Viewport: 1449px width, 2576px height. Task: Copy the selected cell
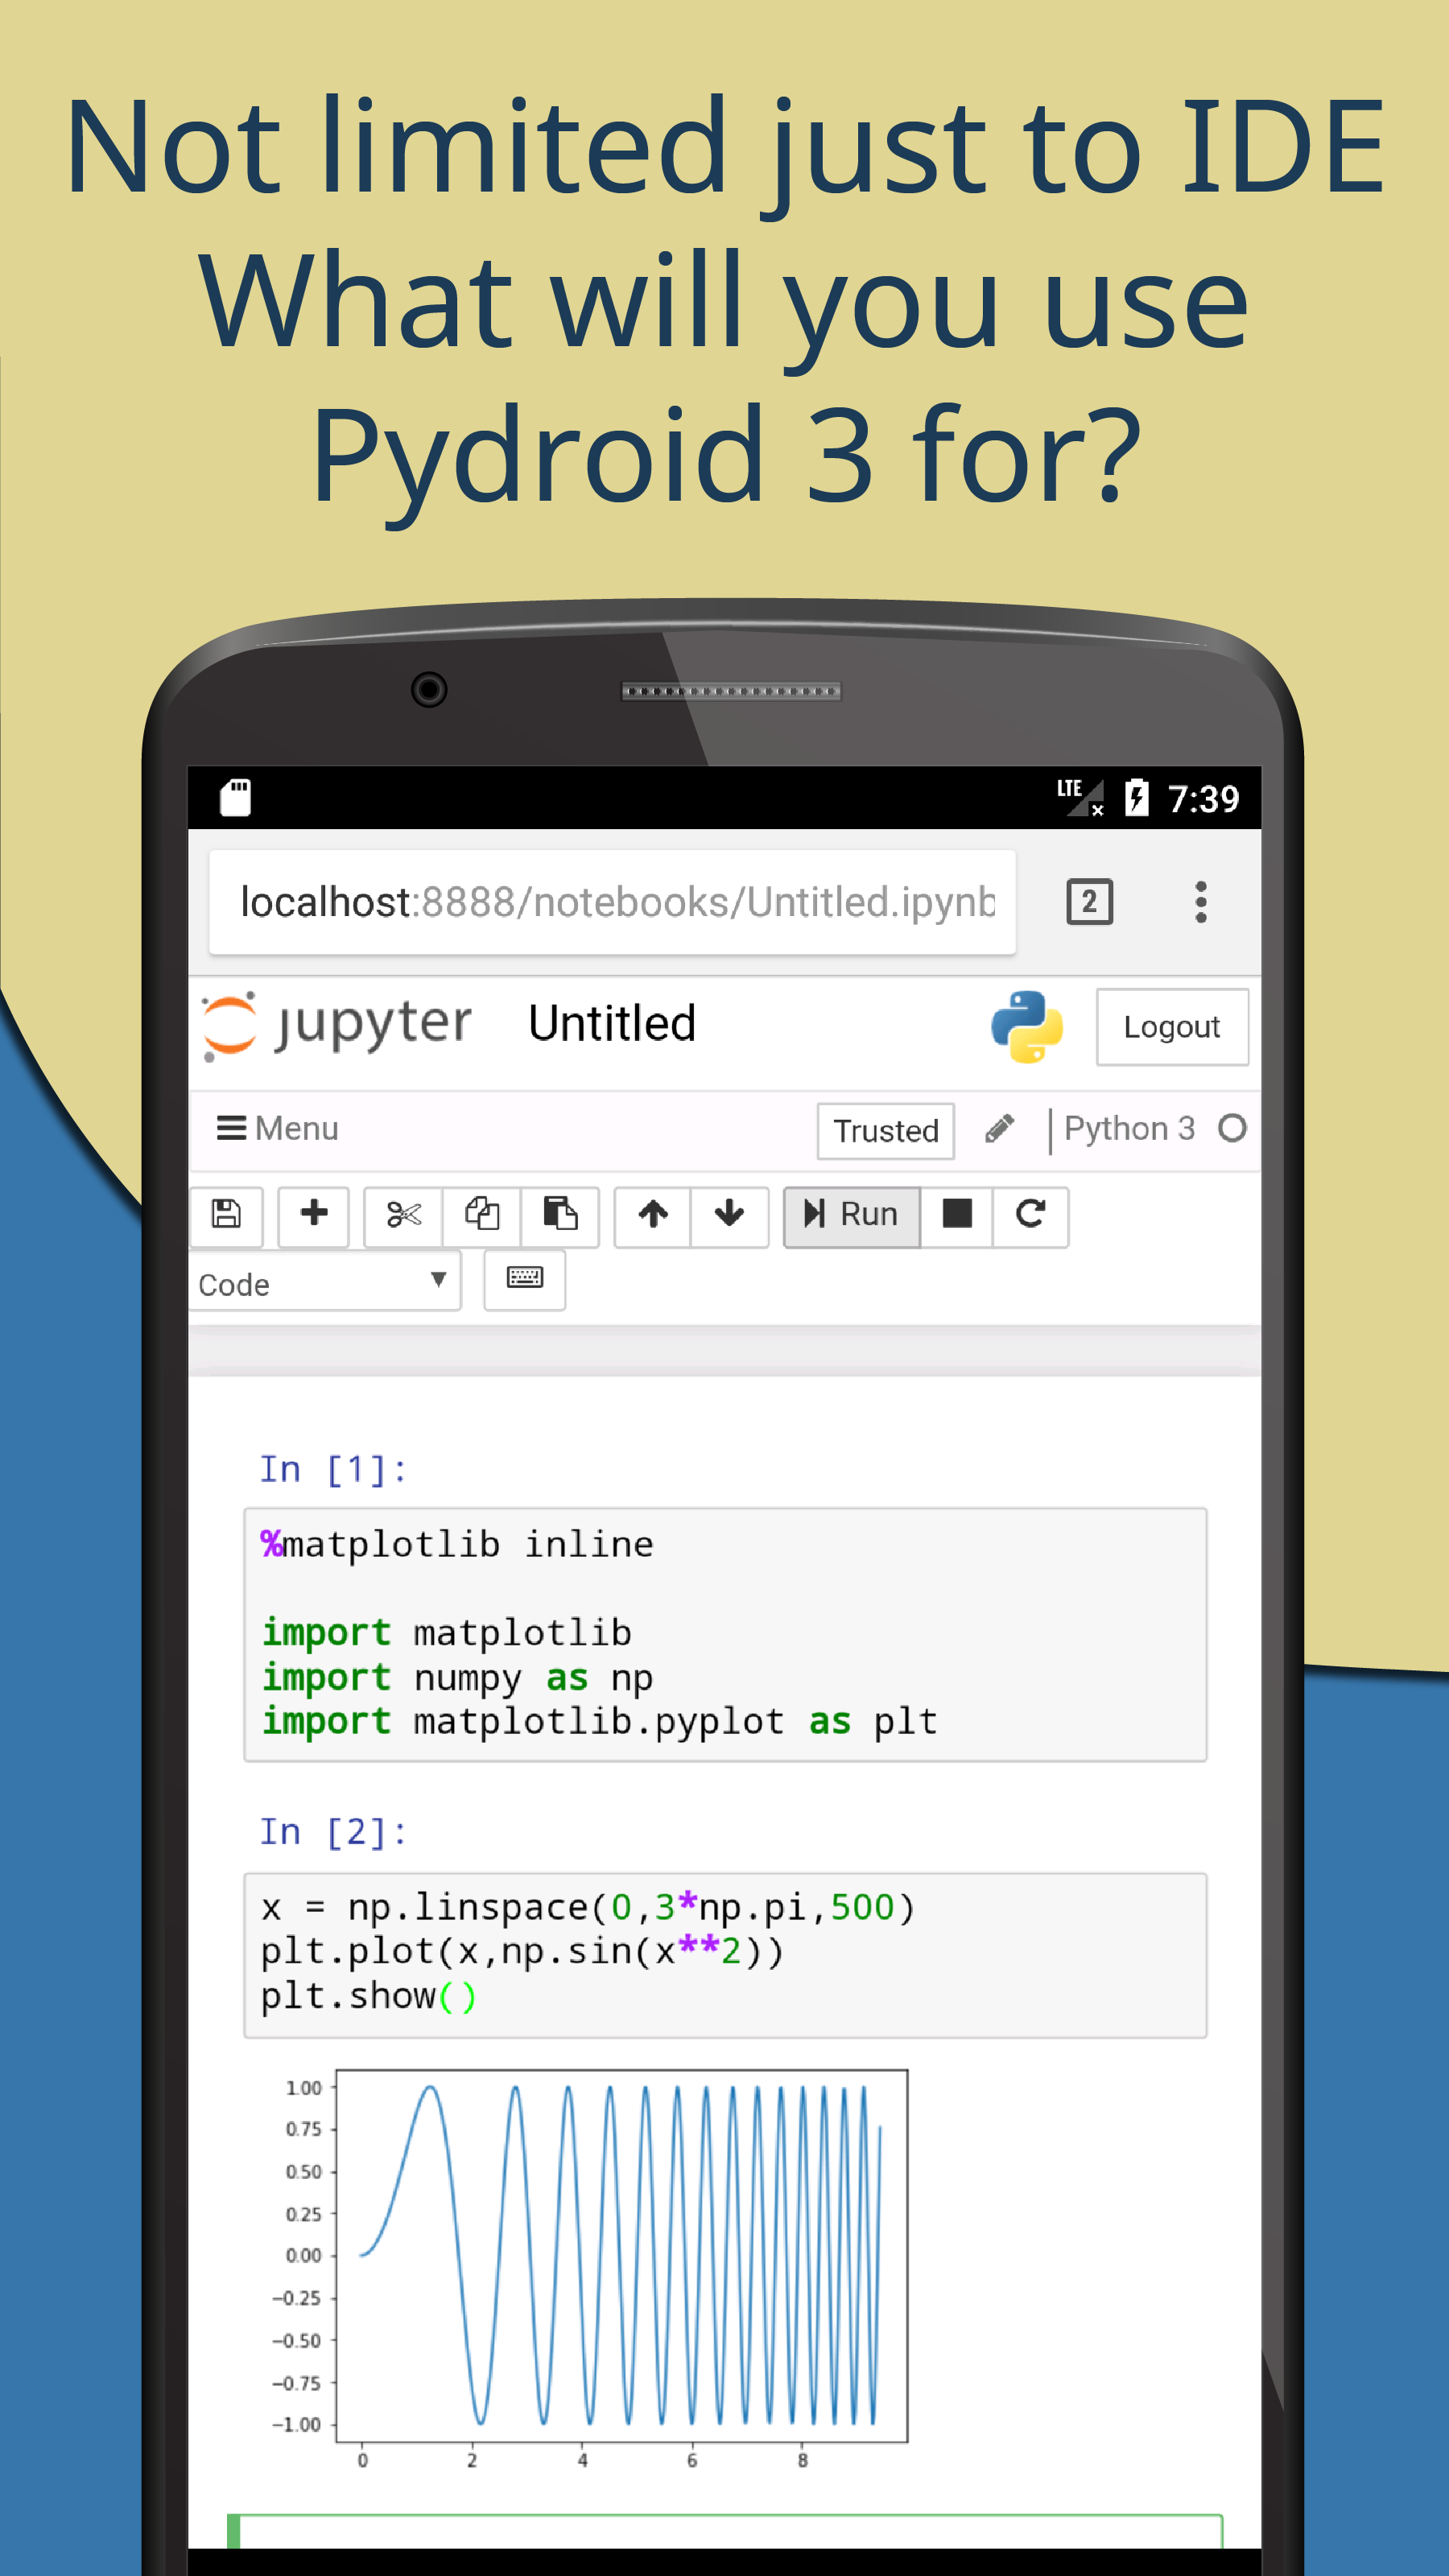point(481,1217)
